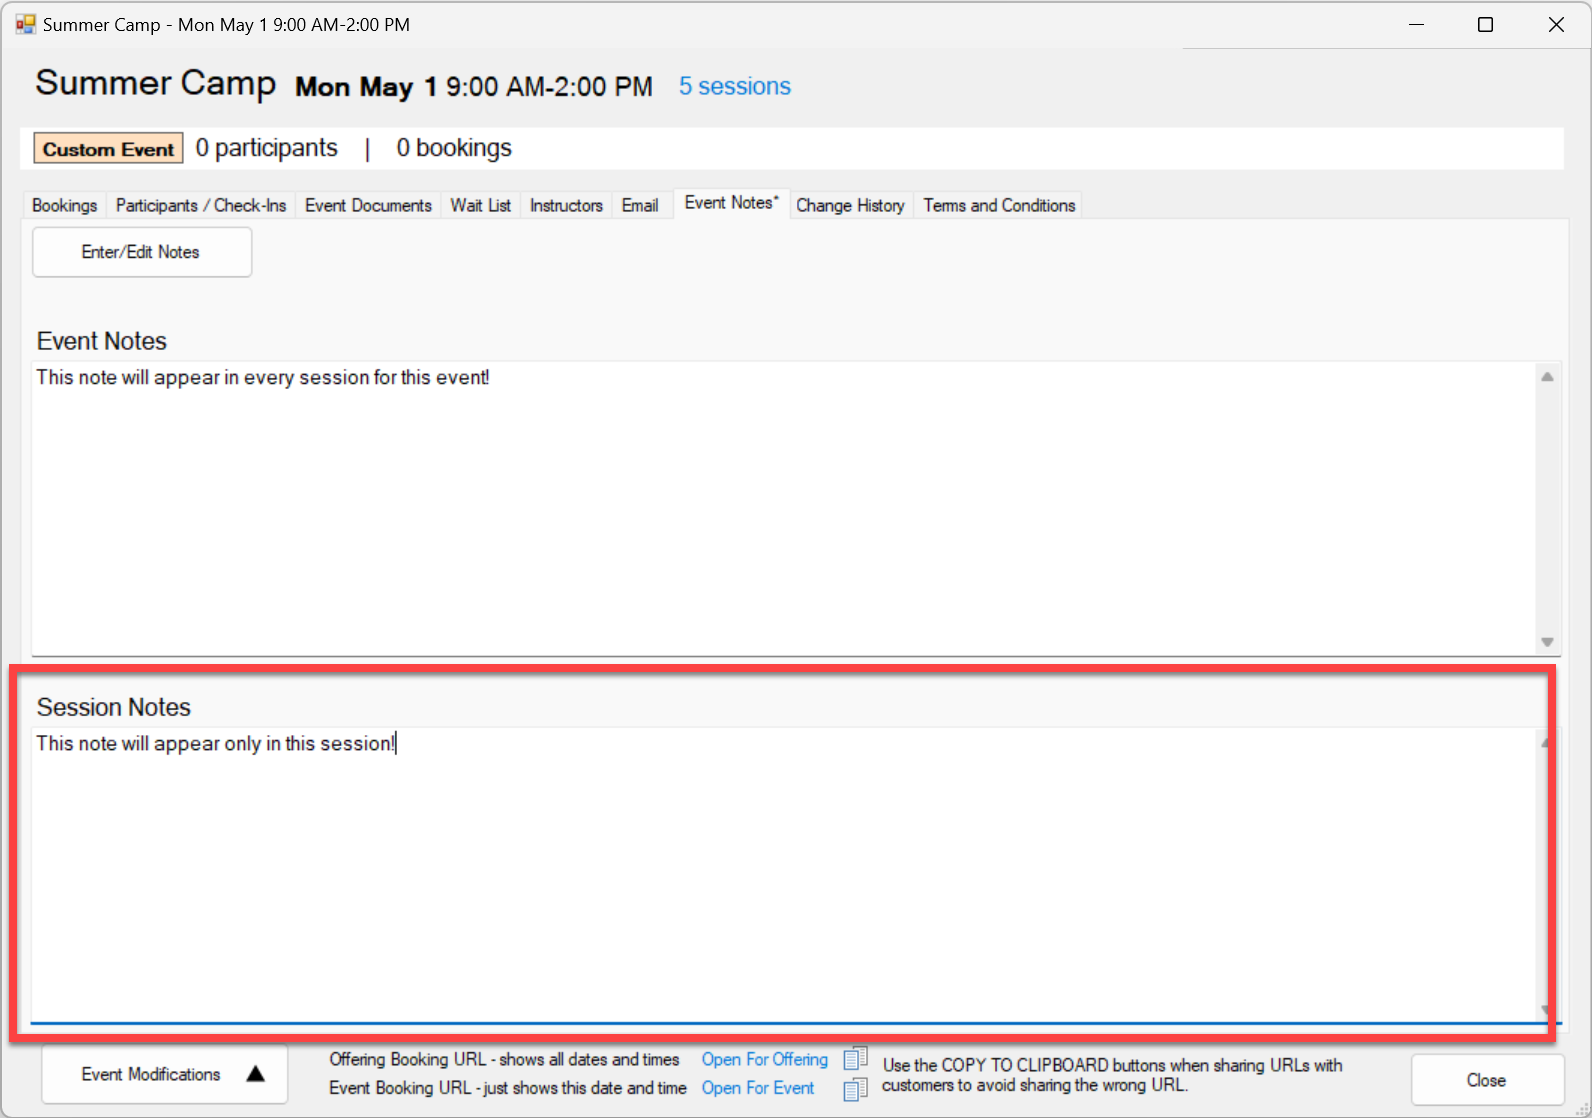Click the Custom Event label
Viewport: 1592px width, 1118px height.
[x=109, y=149]
